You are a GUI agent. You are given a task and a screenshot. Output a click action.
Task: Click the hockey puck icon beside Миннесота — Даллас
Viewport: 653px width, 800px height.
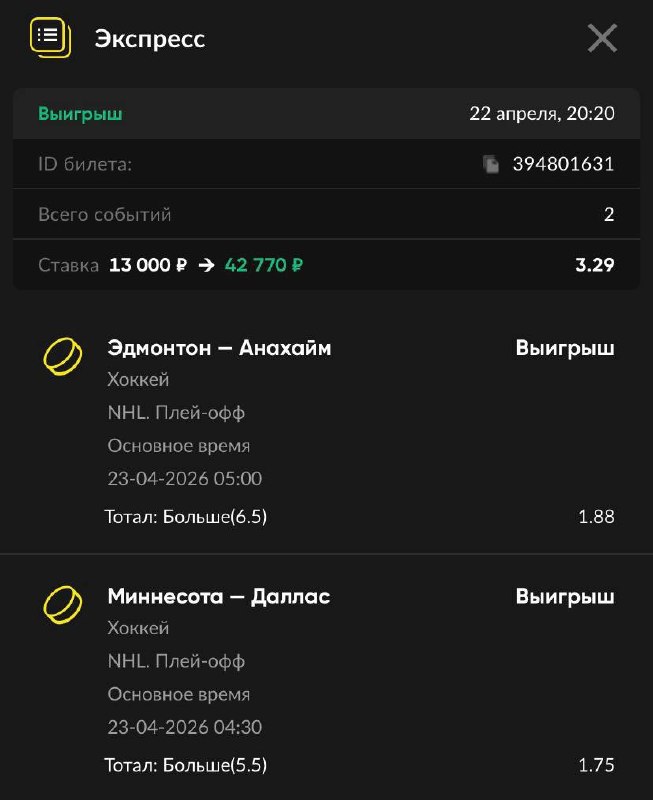click(x=62, y=605)
